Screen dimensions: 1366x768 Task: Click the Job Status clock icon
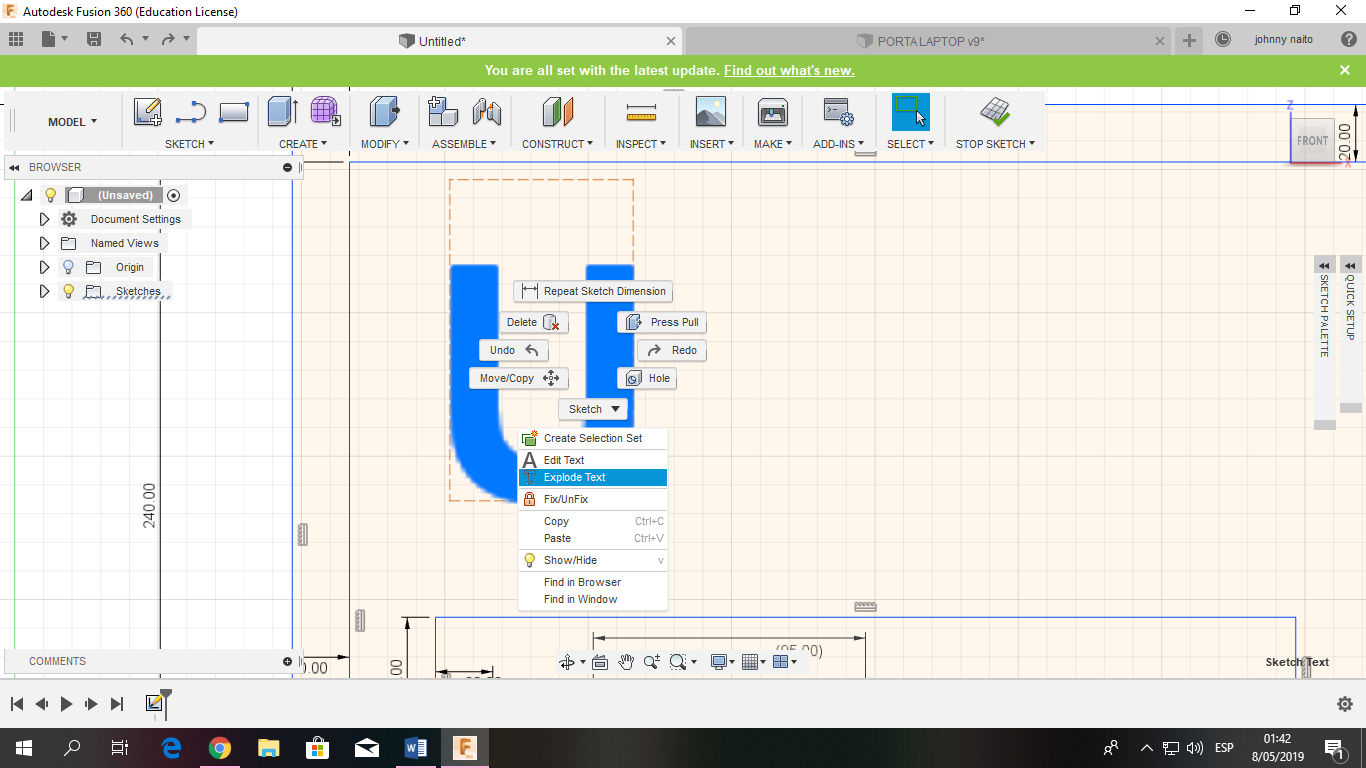point(1223,40)
